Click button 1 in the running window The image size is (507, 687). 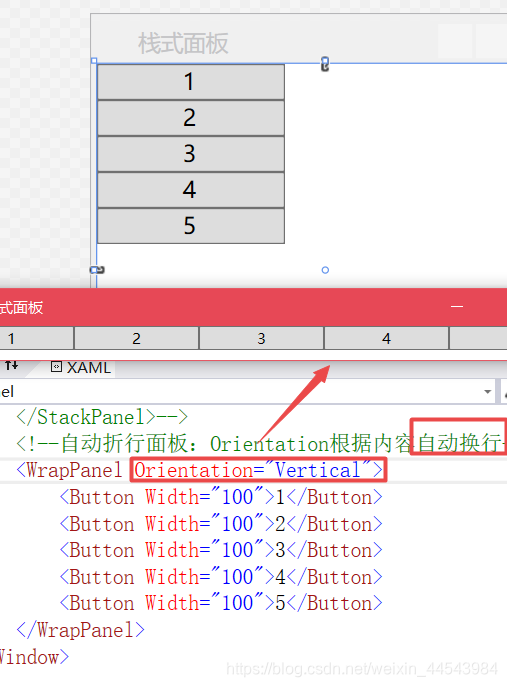[x=36, y=338]
